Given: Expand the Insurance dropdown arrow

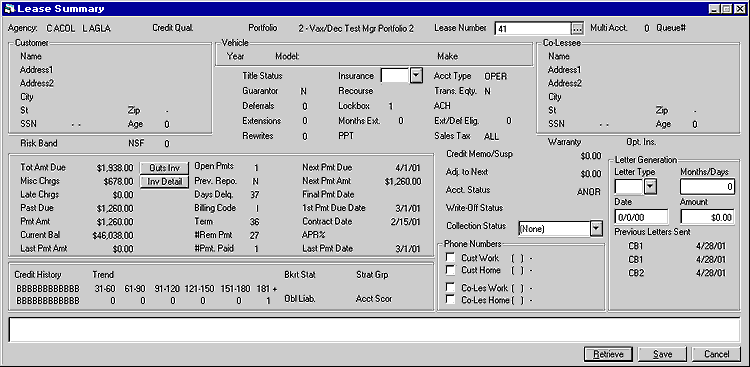Looking at the screenshot, I should (x=417, y=76).
